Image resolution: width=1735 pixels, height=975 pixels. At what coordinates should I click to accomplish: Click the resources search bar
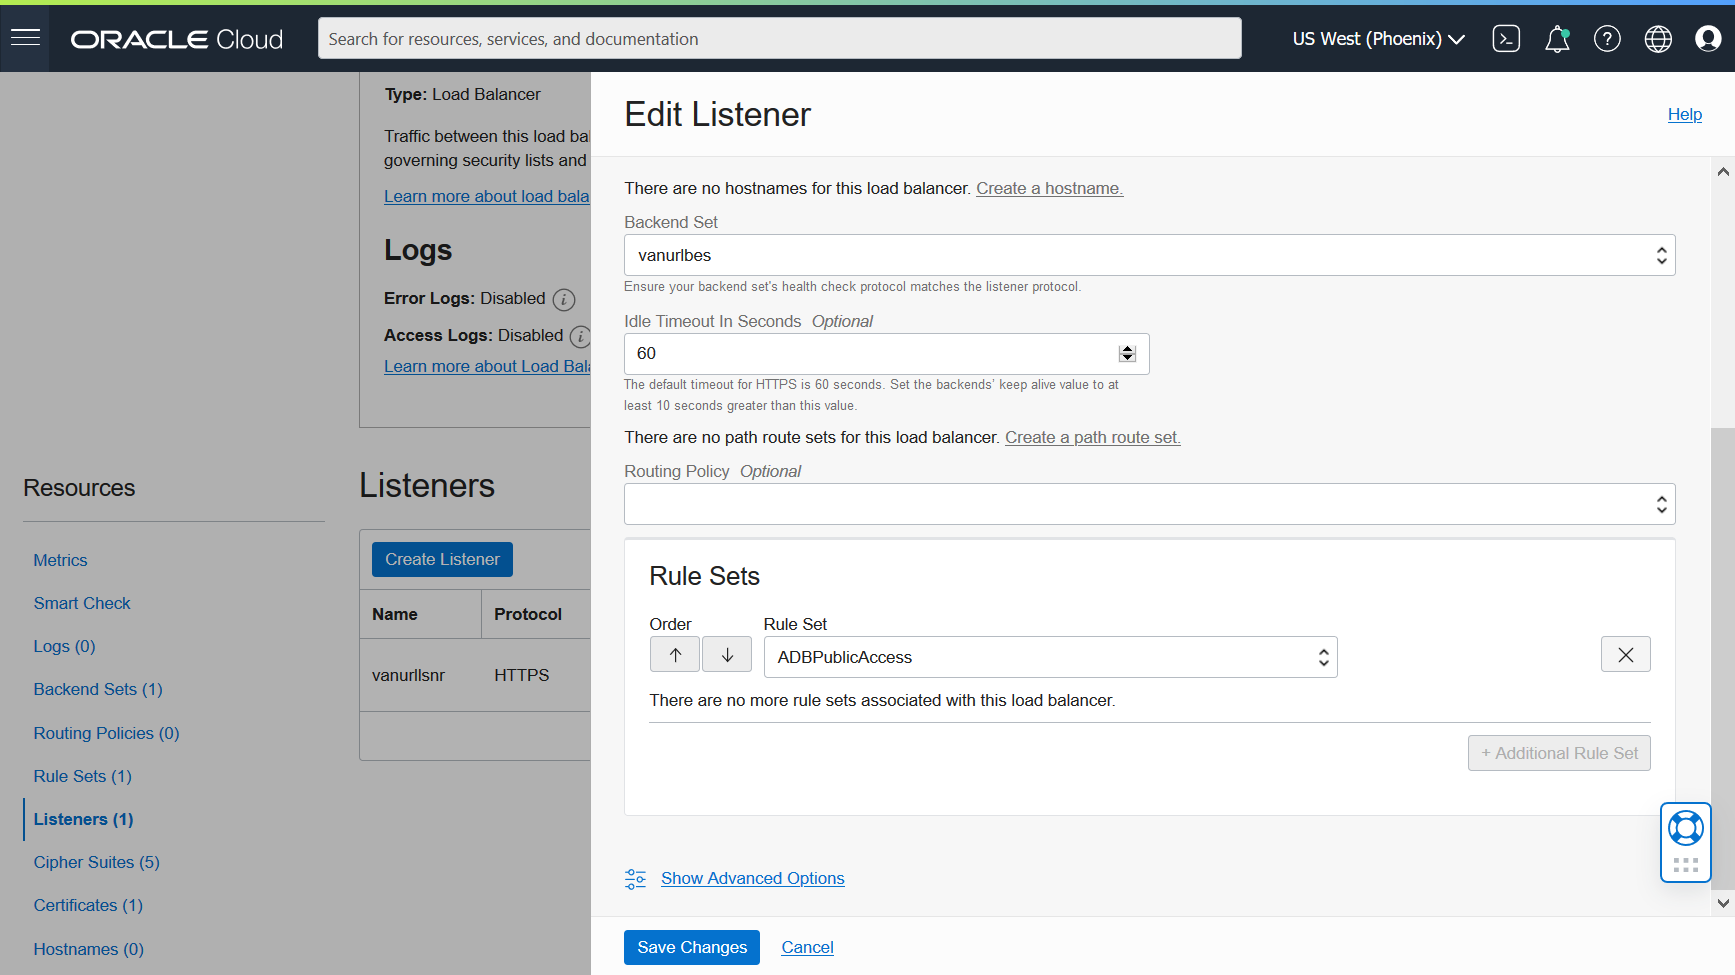click(x=779, y=38)
